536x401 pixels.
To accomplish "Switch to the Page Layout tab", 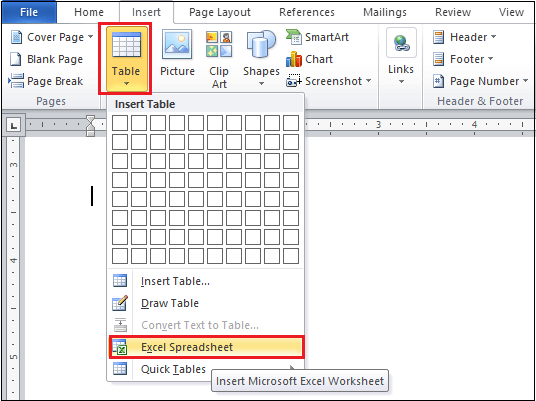I will pyautogui.click(x=220, y=12).
